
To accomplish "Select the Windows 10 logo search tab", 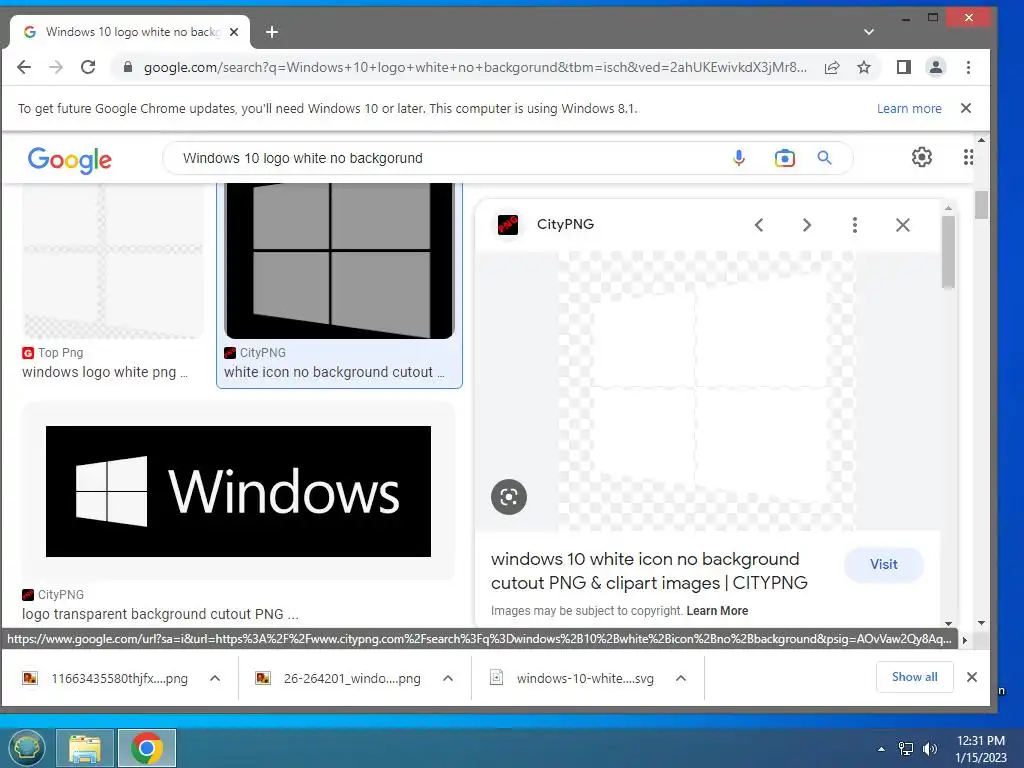I will (131, 32).
